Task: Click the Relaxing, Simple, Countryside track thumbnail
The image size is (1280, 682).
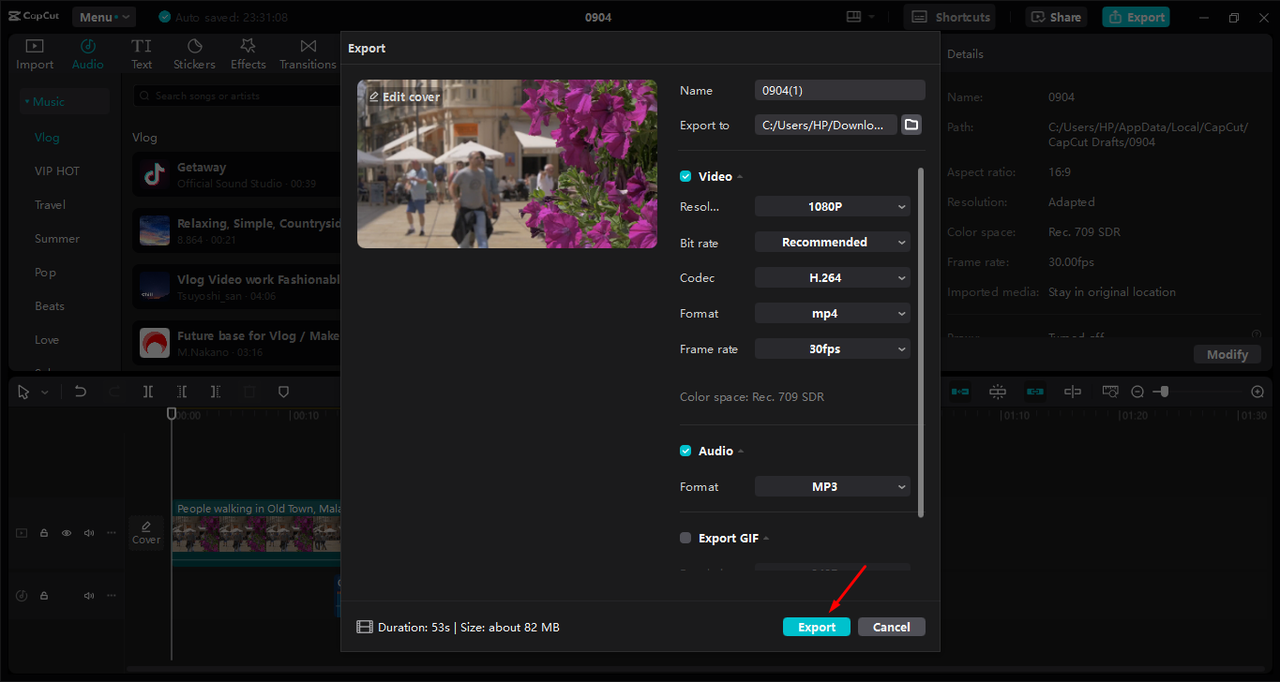Action: [x=154, y=231]
